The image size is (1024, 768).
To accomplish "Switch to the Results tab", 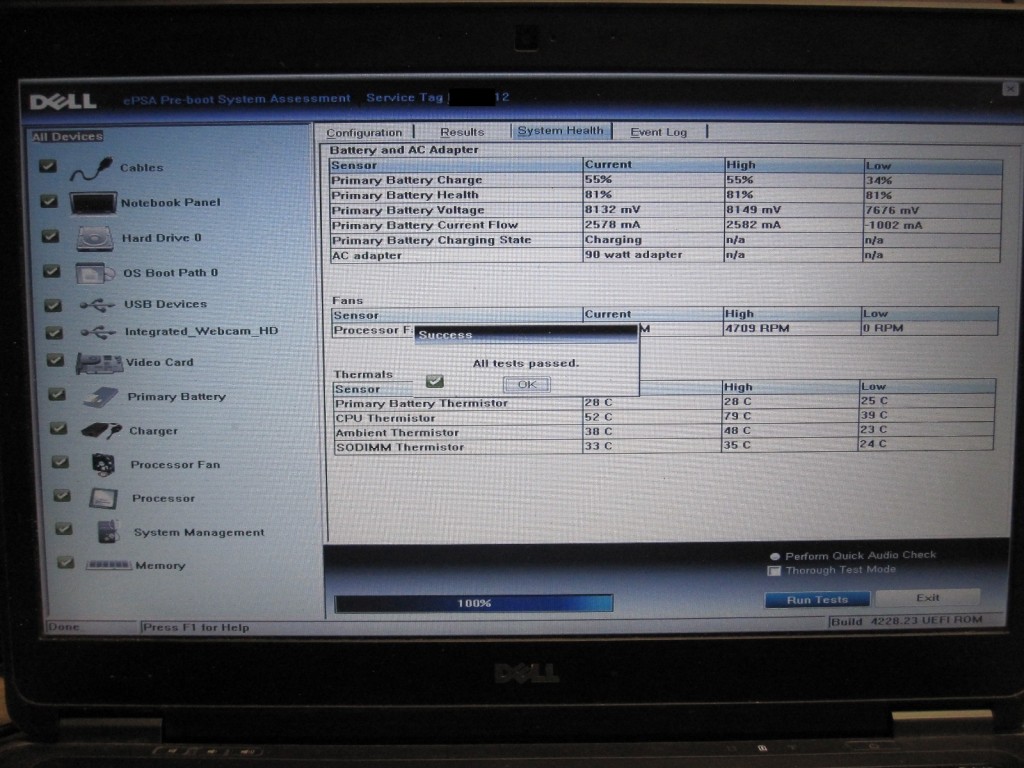I will coord(462,132).
